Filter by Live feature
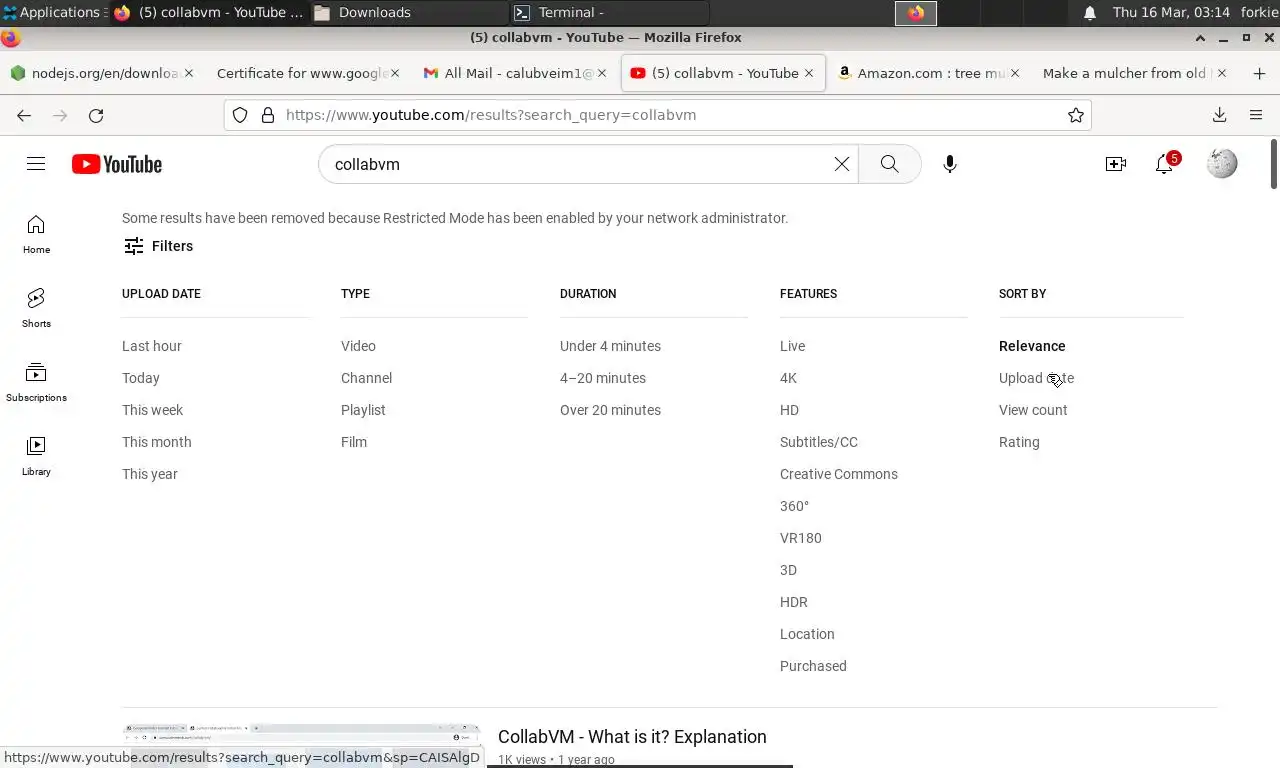This screenshot has width=1280, height=768. (x=792, y=346)
